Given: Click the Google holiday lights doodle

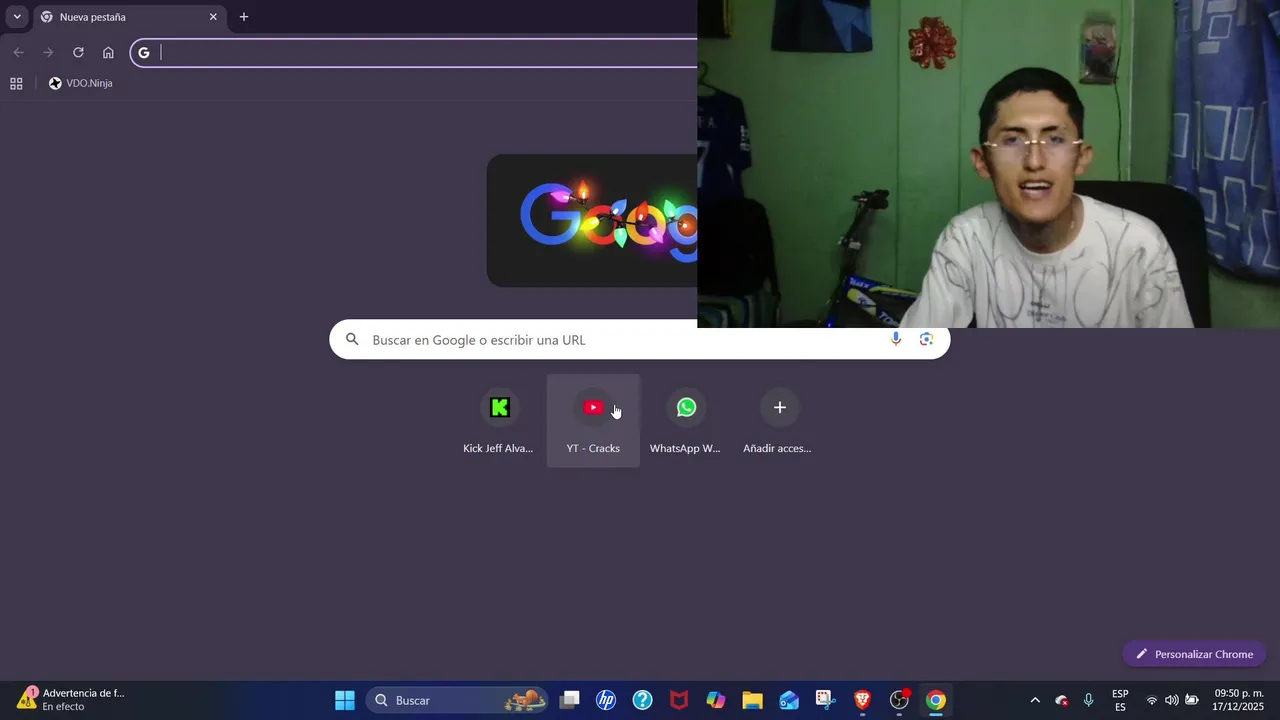Looking at the screenshot, I should click(x=592, y=221).
